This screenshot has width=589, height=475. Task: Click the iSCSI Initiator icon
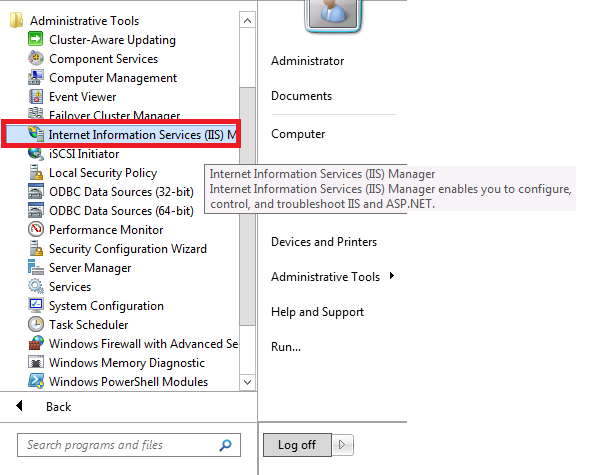click(x=36, y=153)
